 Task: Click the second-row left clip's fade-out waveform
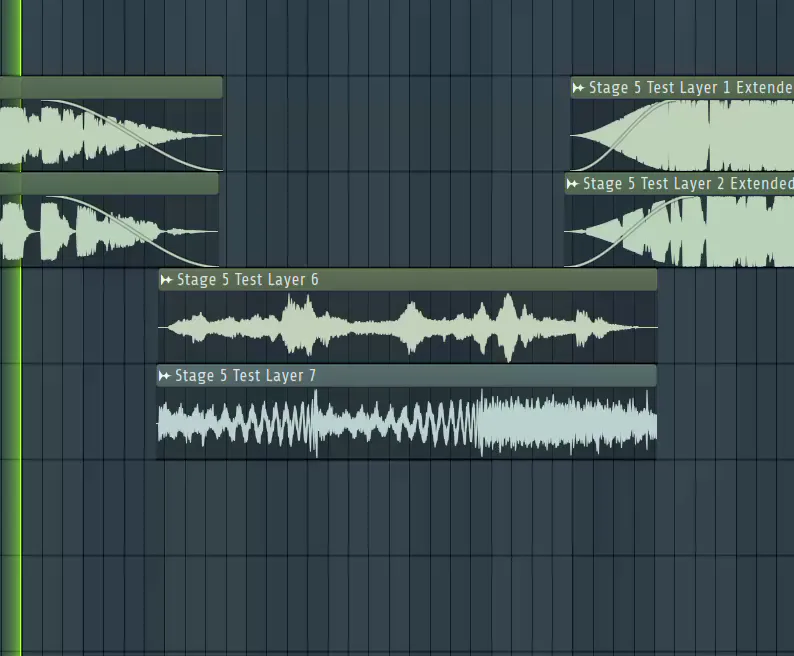(x=109, y=231)
